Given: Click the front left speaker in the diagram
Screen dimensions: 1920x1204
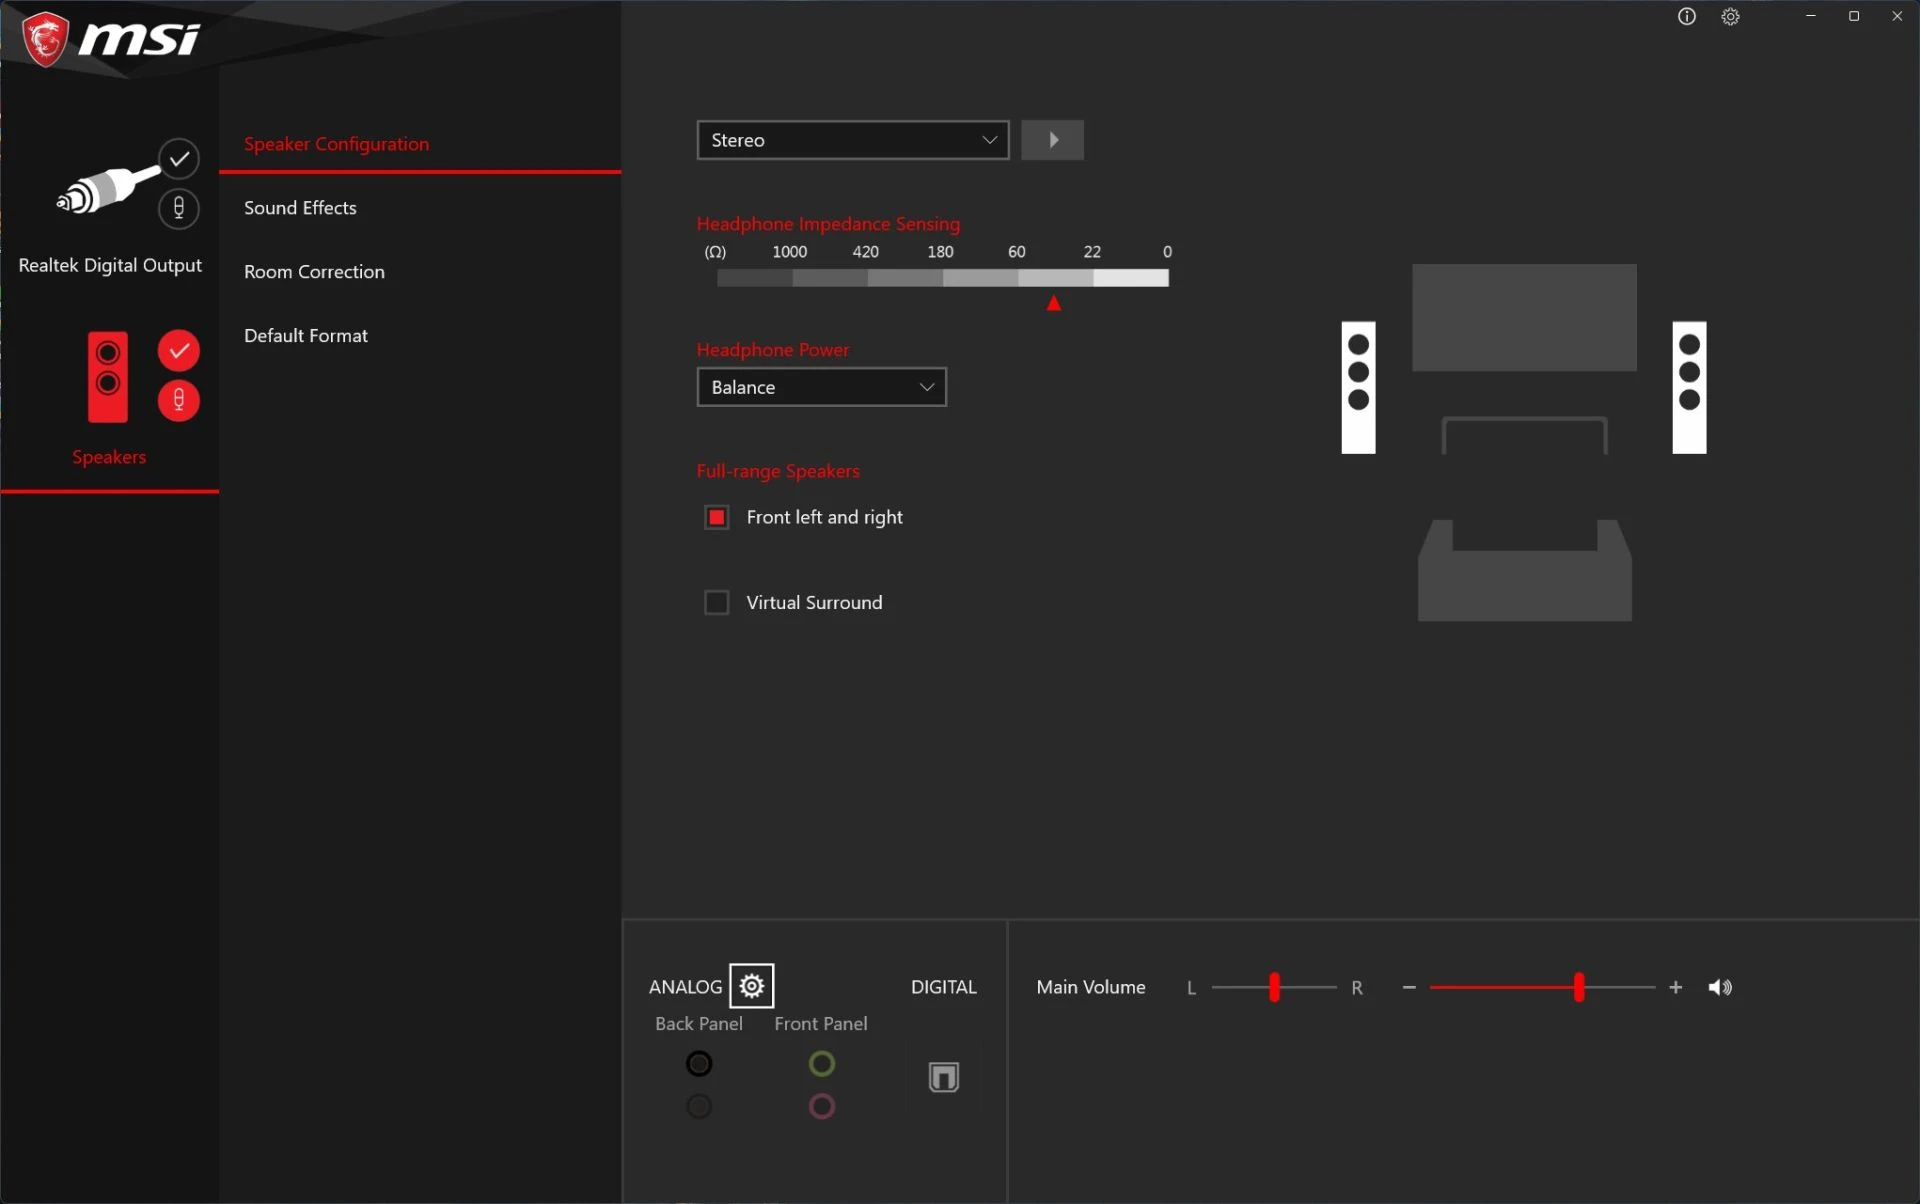Looking at the screenshot, I should pos(1358,387).
